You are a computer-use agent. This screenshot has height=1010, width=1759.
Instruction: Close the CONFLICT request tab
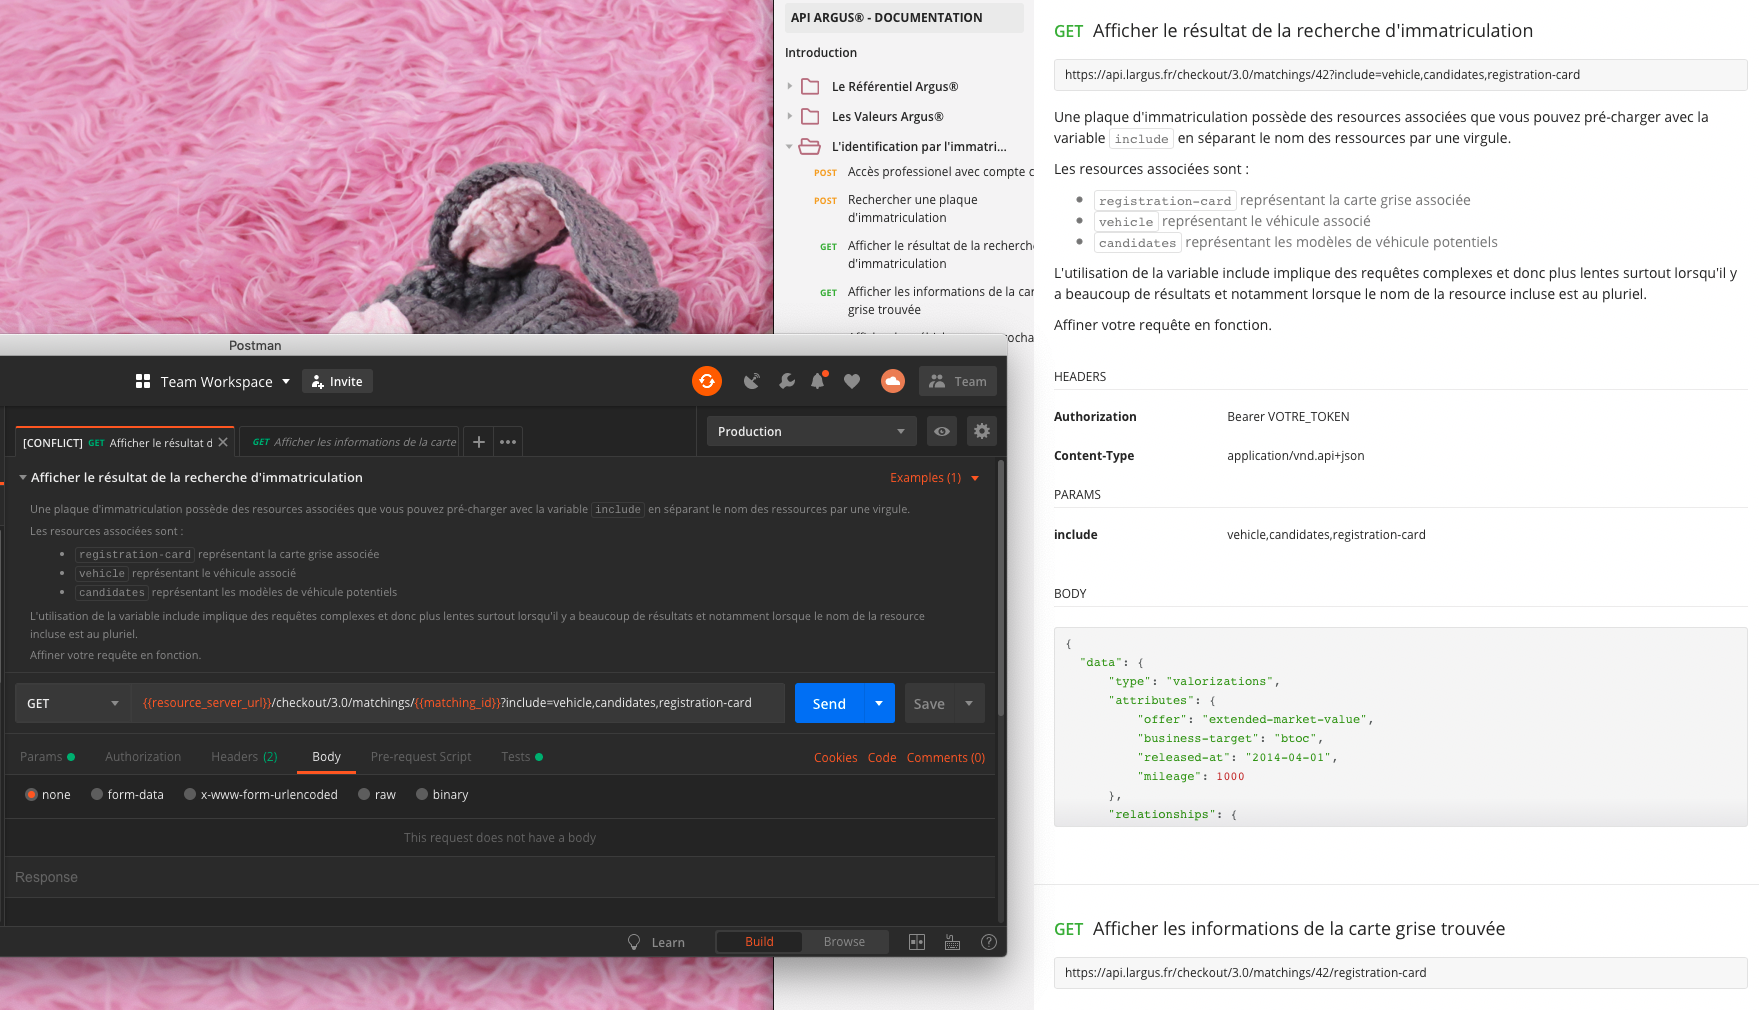click(x=223, y=442)
